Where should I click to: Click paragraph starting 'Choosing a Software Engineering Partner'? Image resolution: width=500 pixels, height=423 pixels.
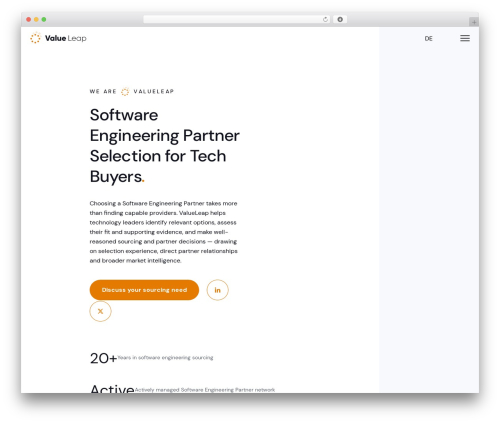click(164, 232)
